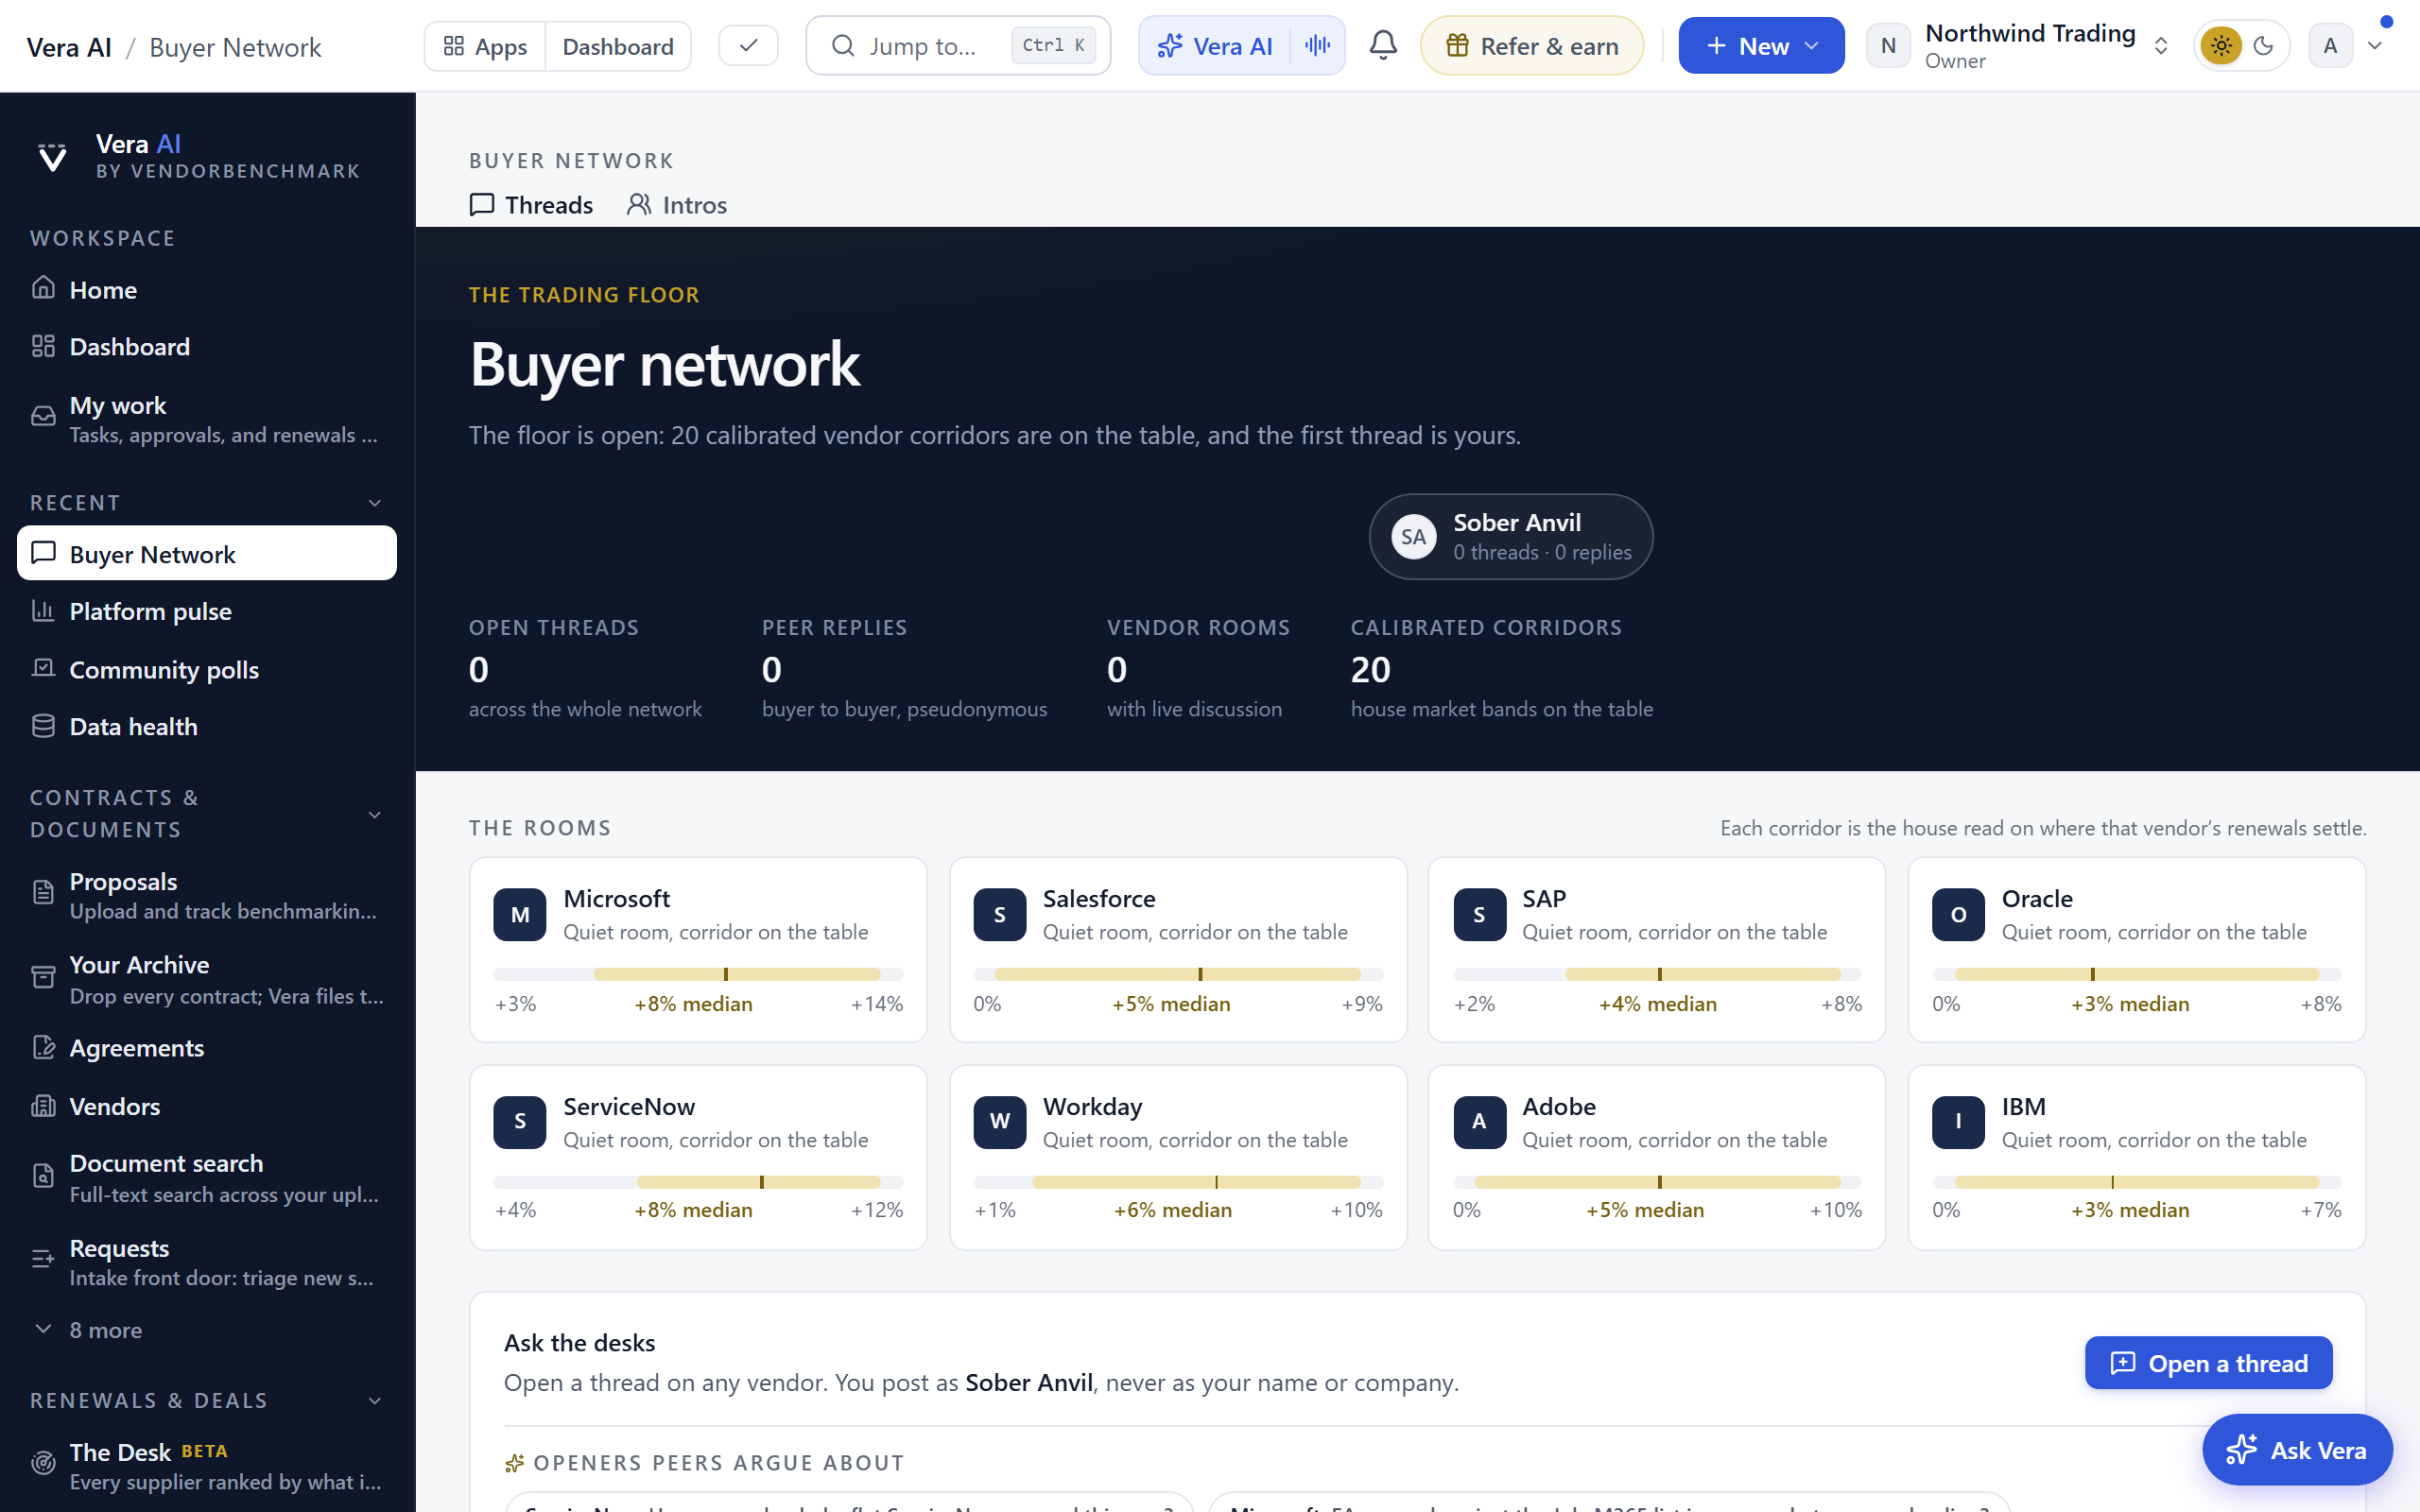The image size is (2420, 1512).
Task: Select Buyer Network in the sidebar
Action: click(x=207, y=554)
